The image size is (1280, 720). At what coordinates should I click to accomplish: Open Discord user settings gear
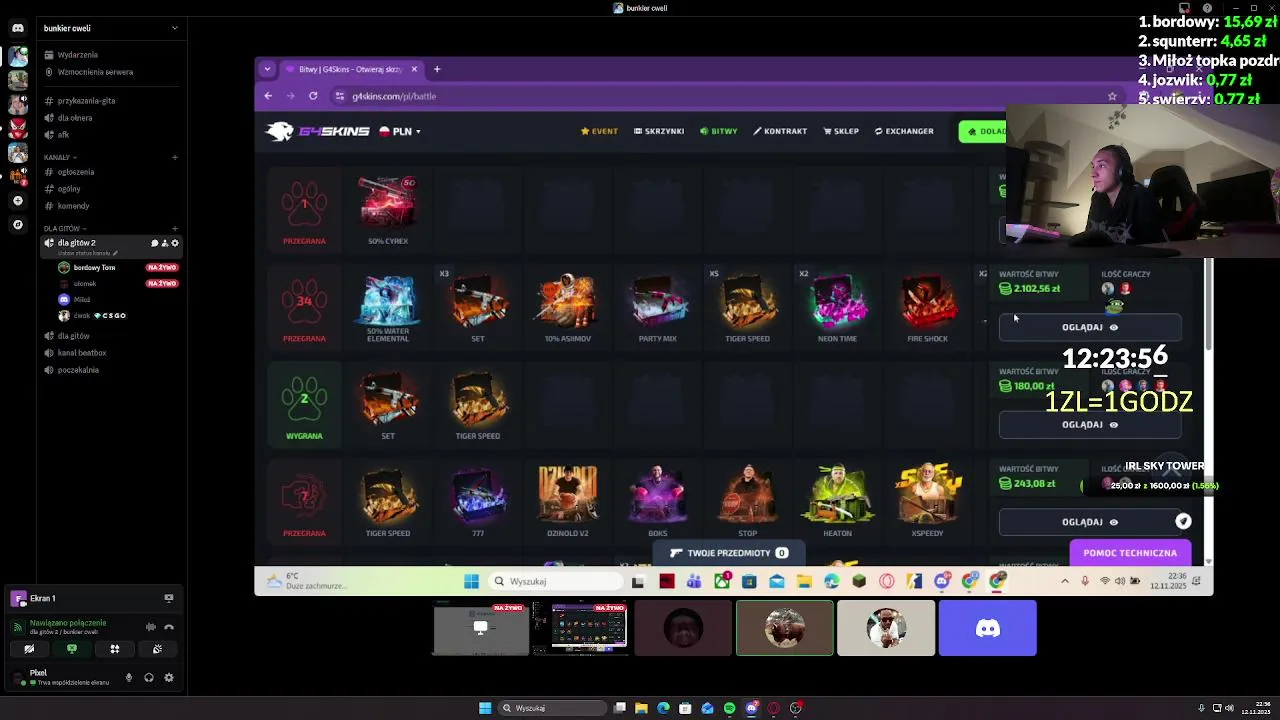point(168,677)
